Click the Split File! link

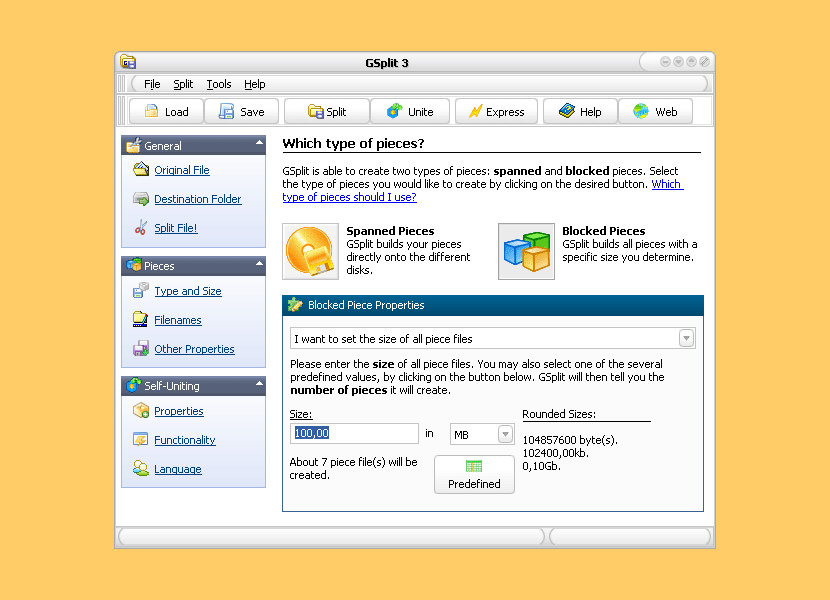pos(176,228)
